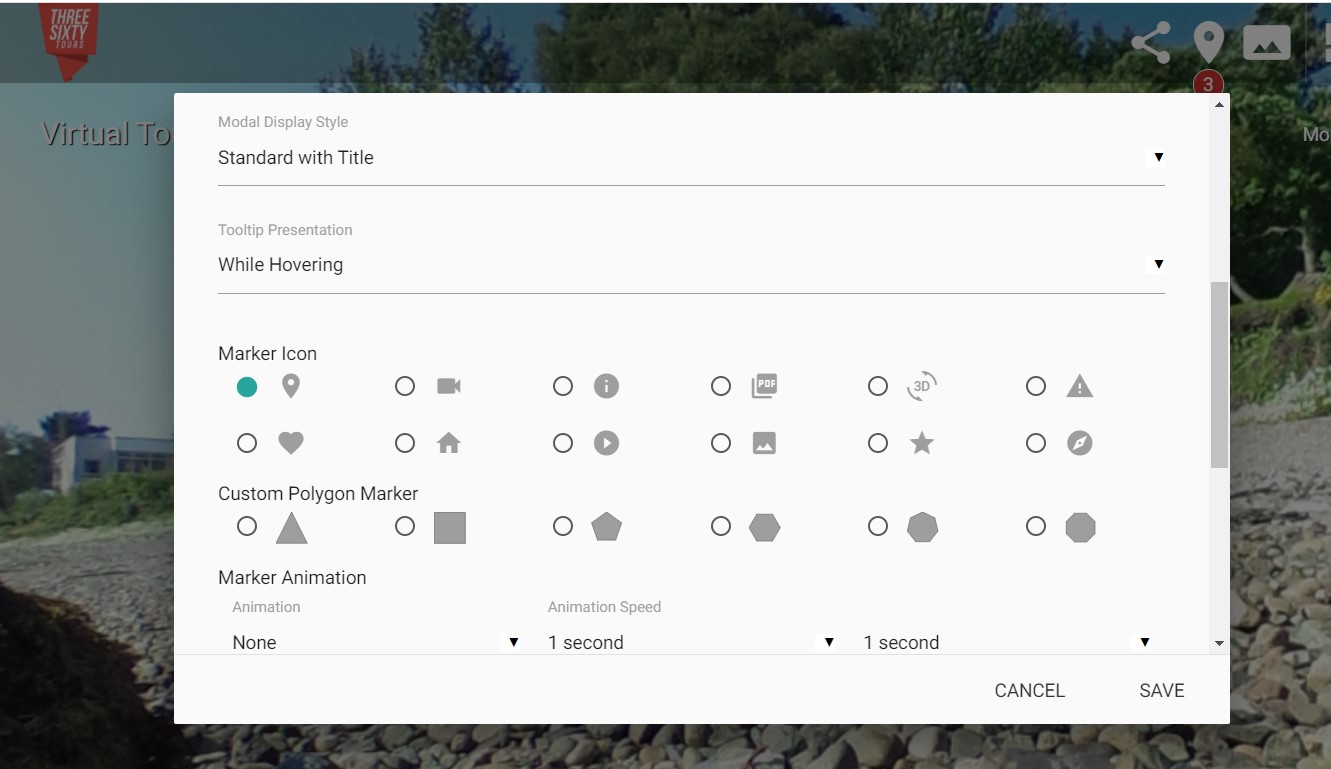Viewport: 1331px width, 769px height.
Task: Select the home marker radio button
Action: tap(405, 443)
